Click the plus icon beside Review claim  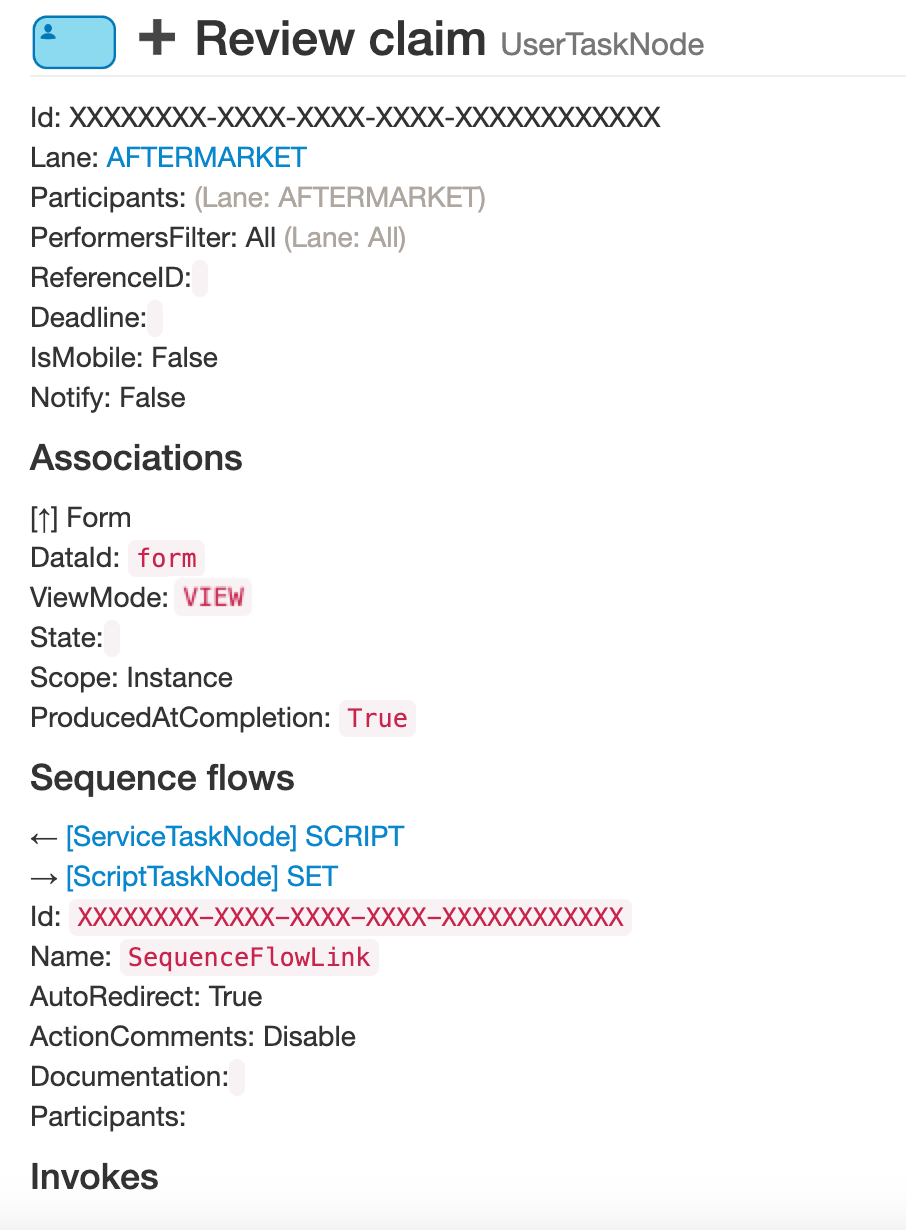(157, 39)
